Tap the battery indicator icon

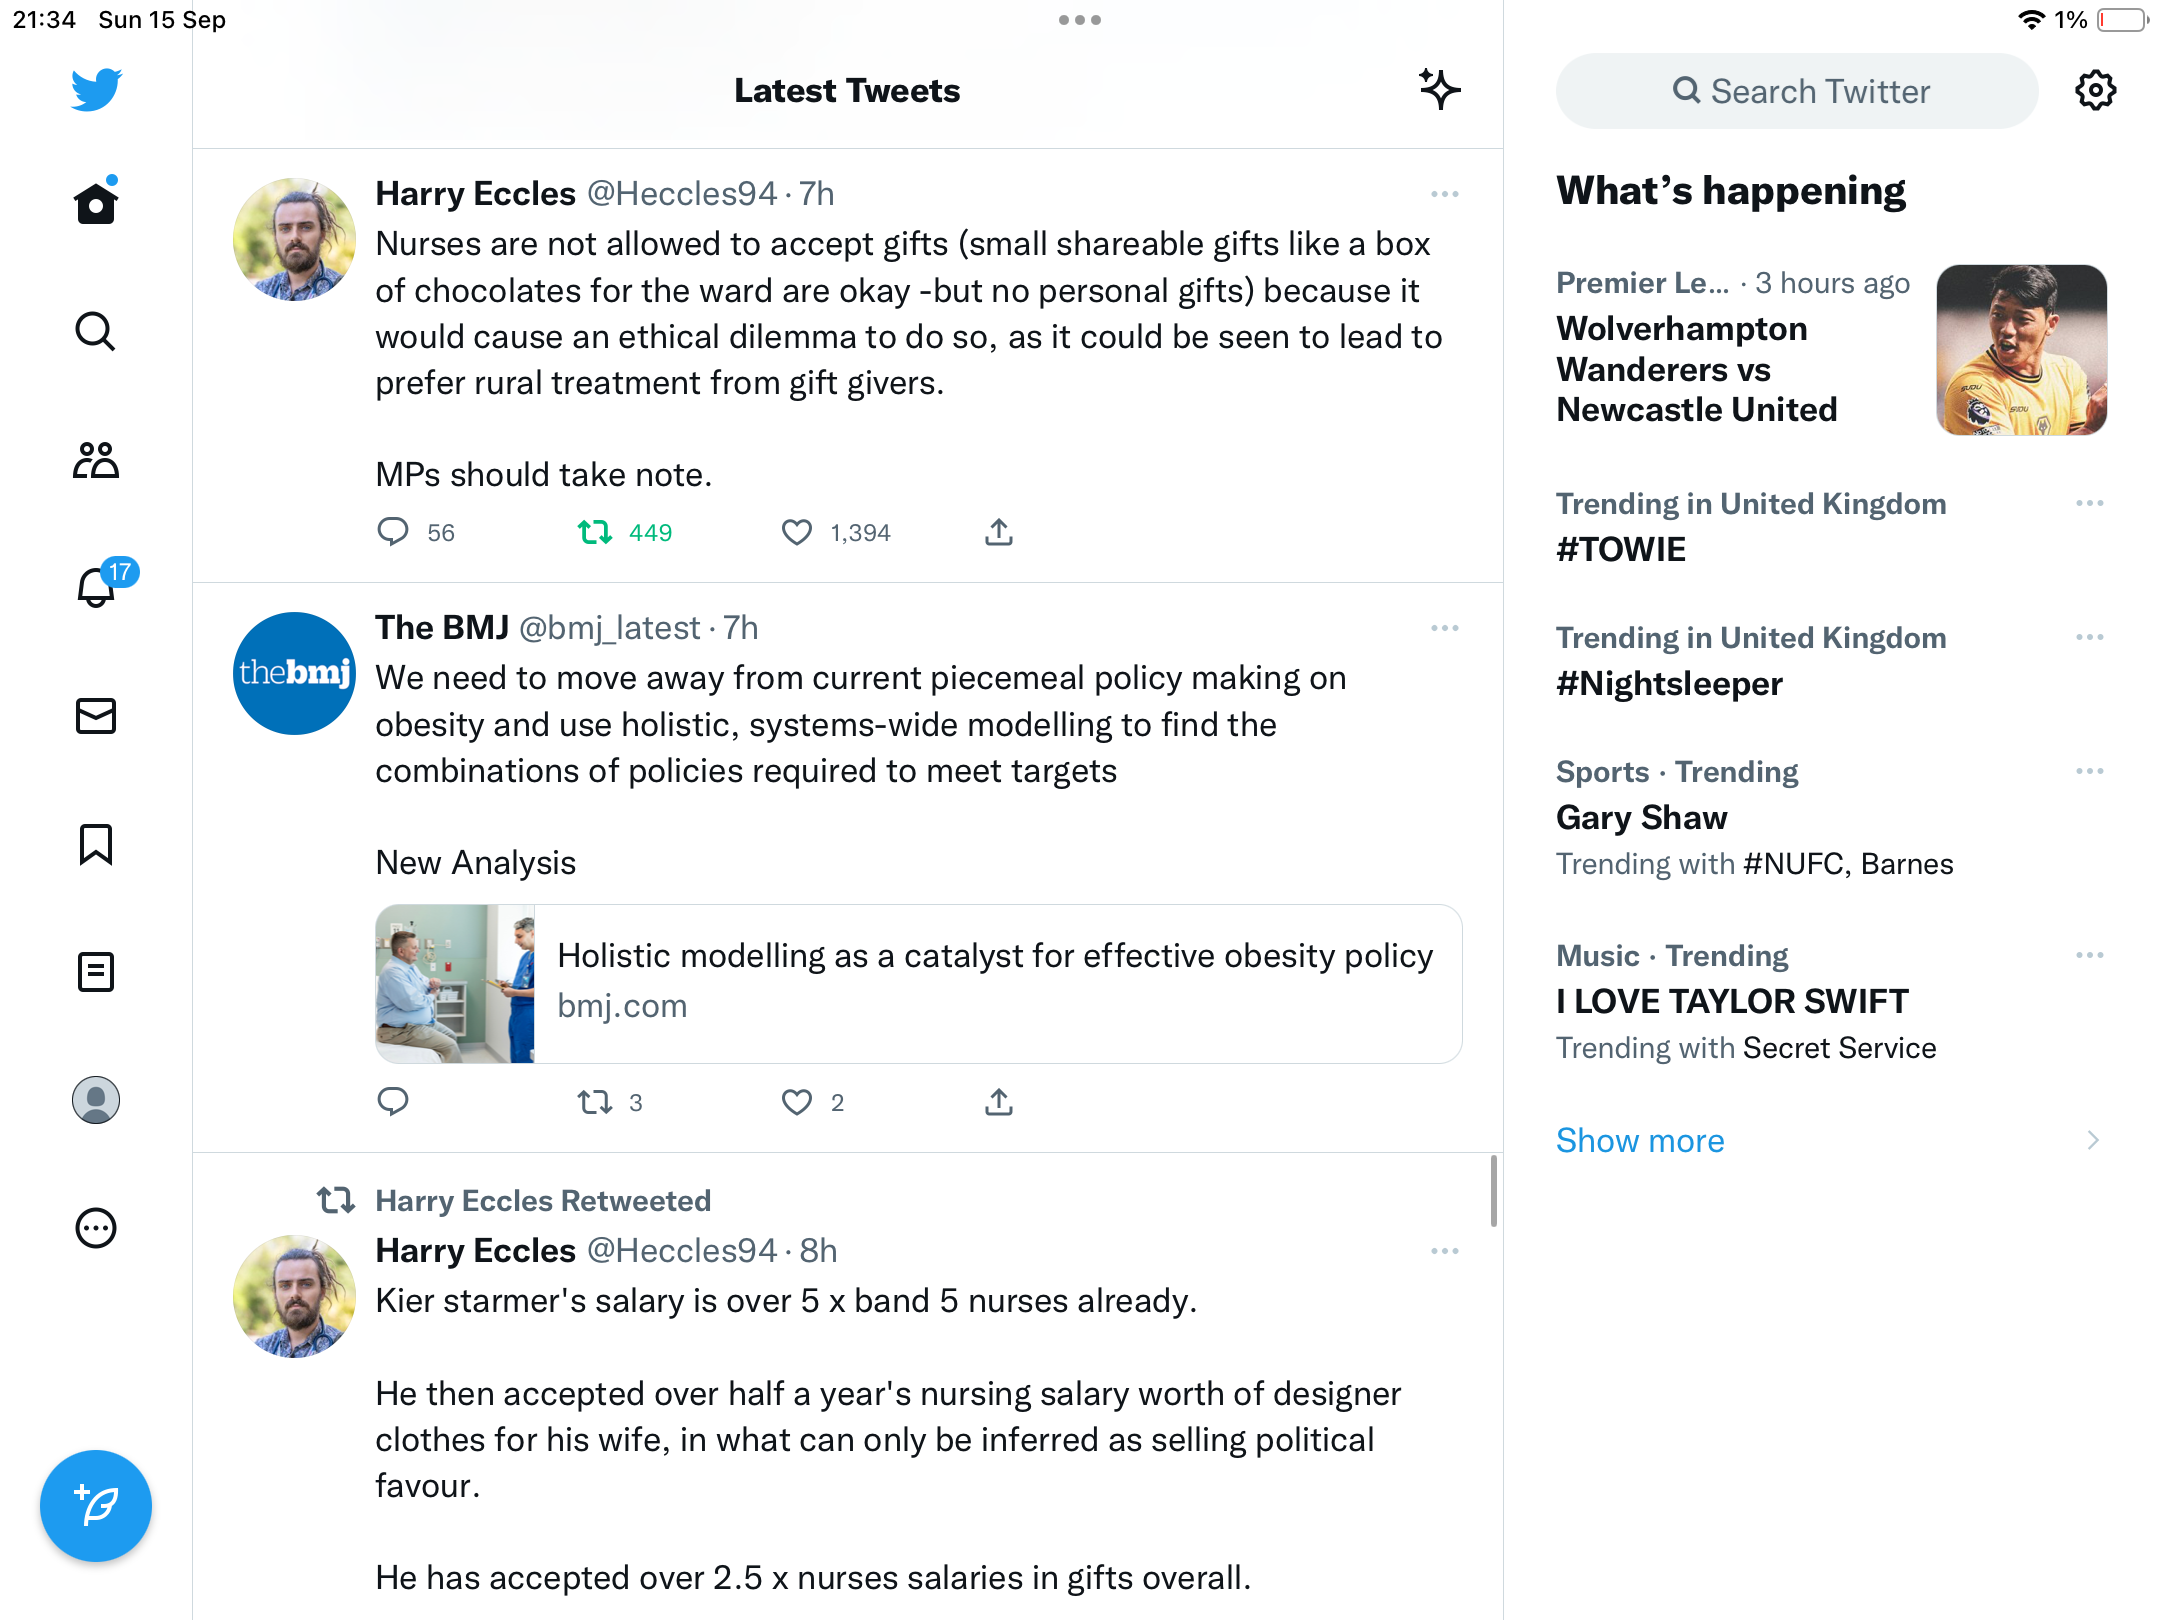[x=2123, y=20]
